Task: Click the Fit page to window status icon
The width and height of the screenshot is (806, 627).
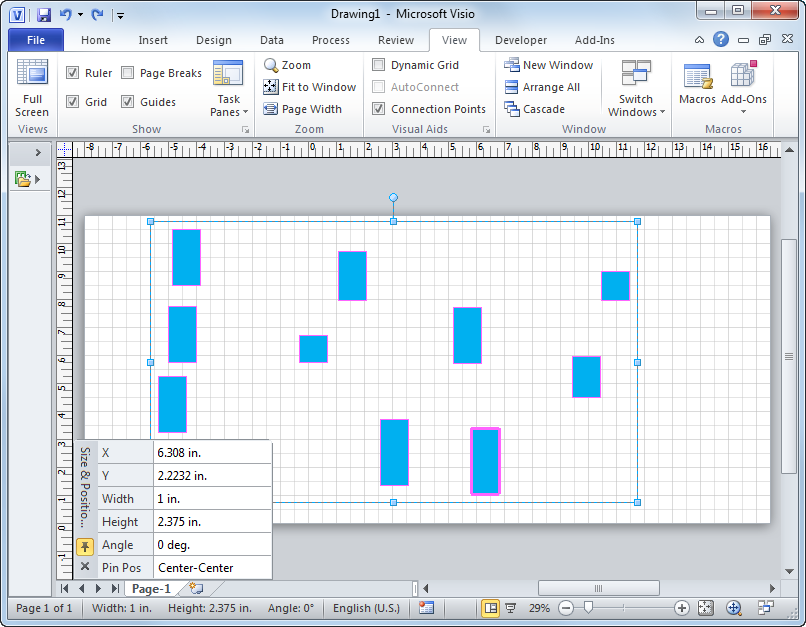Action: click(706, 608)
